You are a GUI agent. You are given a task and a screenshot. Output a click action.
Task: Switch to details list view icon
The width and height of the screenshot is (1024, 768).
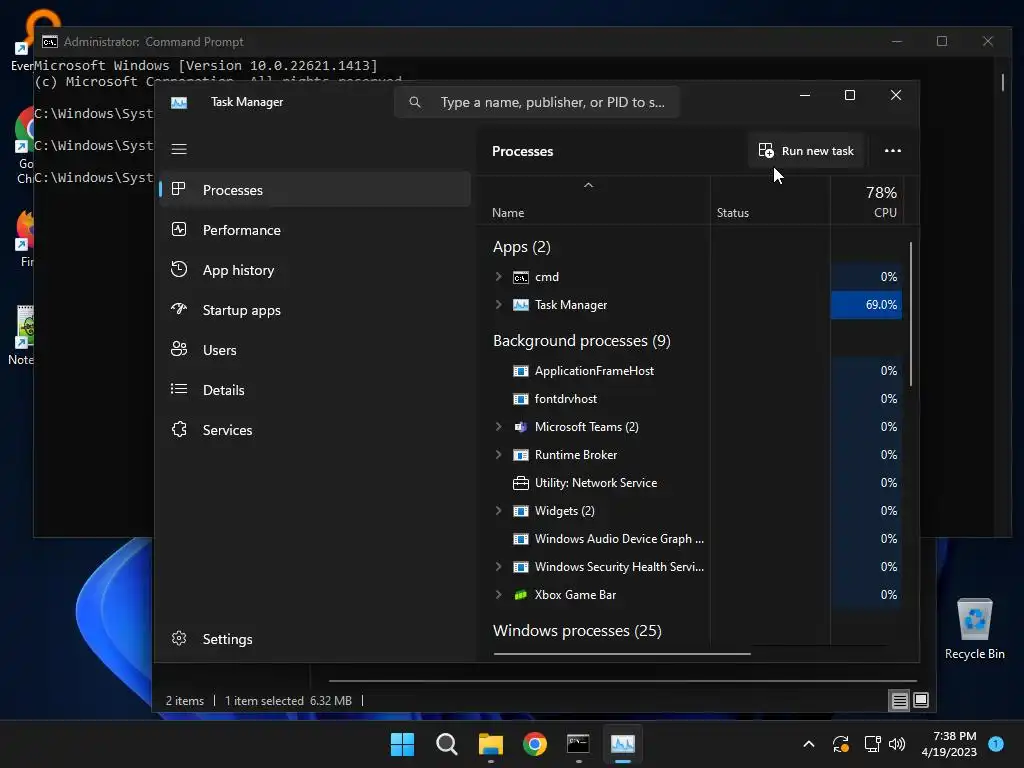[899, 701]
